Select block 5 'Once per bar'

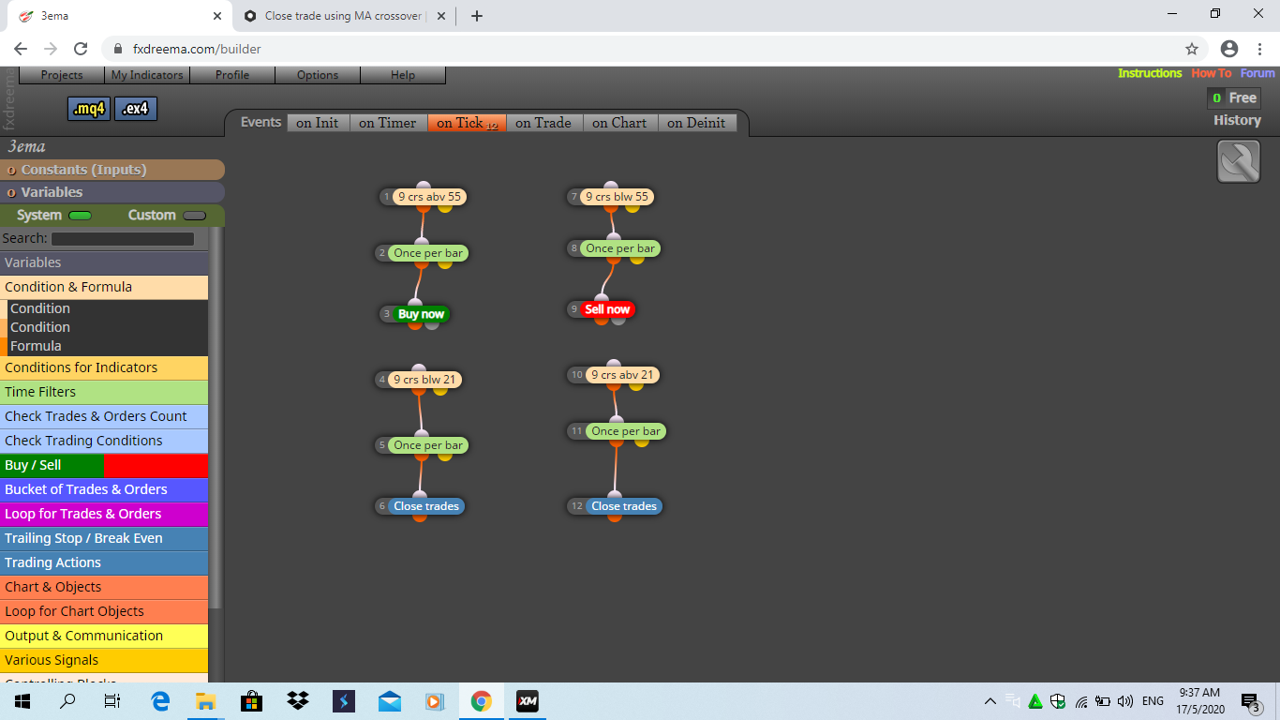click(x=428, y=445)
